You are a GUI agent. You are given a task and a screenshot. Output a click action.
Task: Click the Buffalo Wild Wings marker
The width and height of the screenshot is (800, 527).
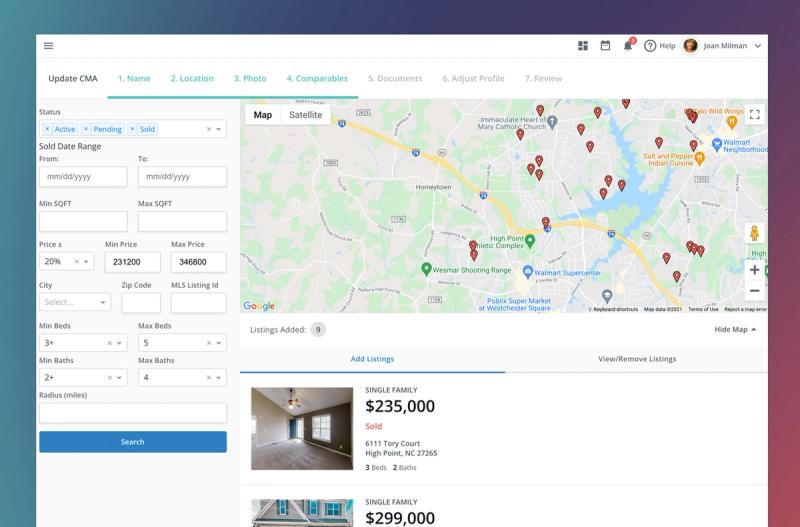732,121
